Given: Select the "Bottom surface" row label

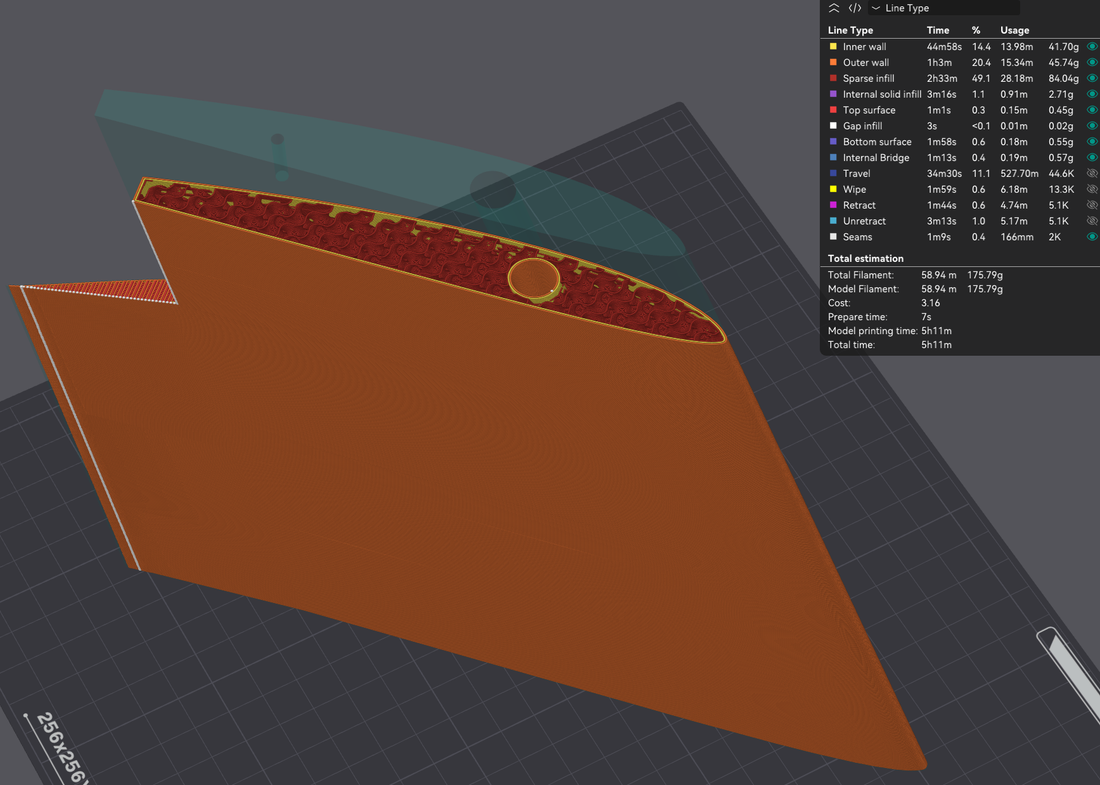Looking at the screenshot, I should (x=877, y=142).
